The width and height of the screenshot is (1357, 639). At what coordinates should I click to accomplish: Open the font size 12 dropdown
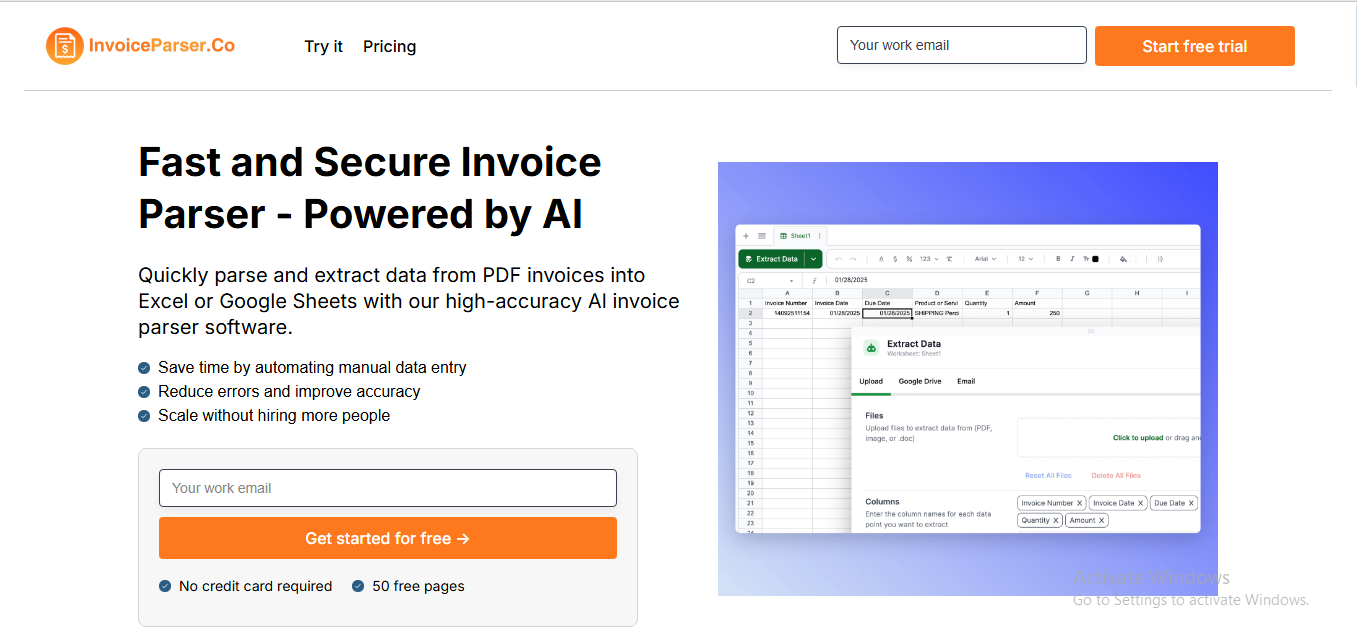coord(1027,259)
